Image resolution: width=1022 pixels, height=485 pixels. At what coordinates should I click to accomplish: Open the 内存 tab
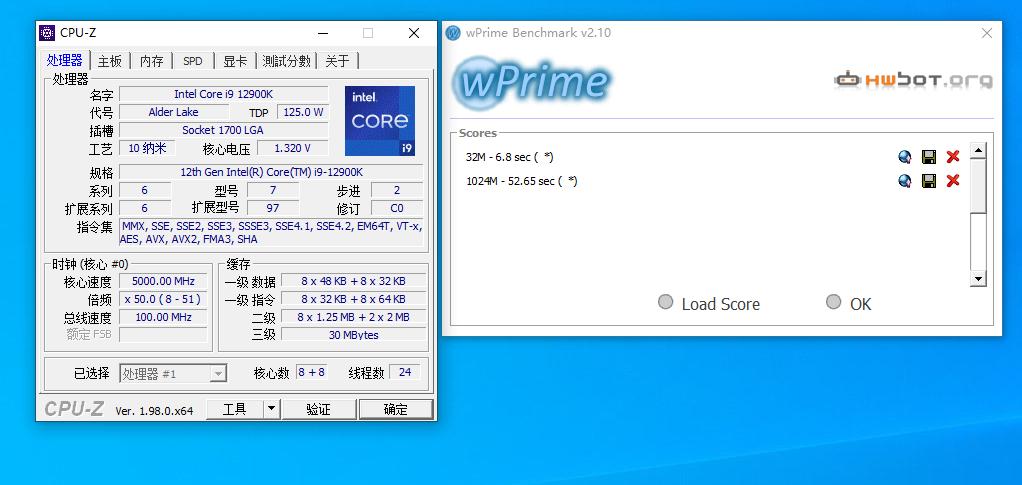[x=152, y=61]
